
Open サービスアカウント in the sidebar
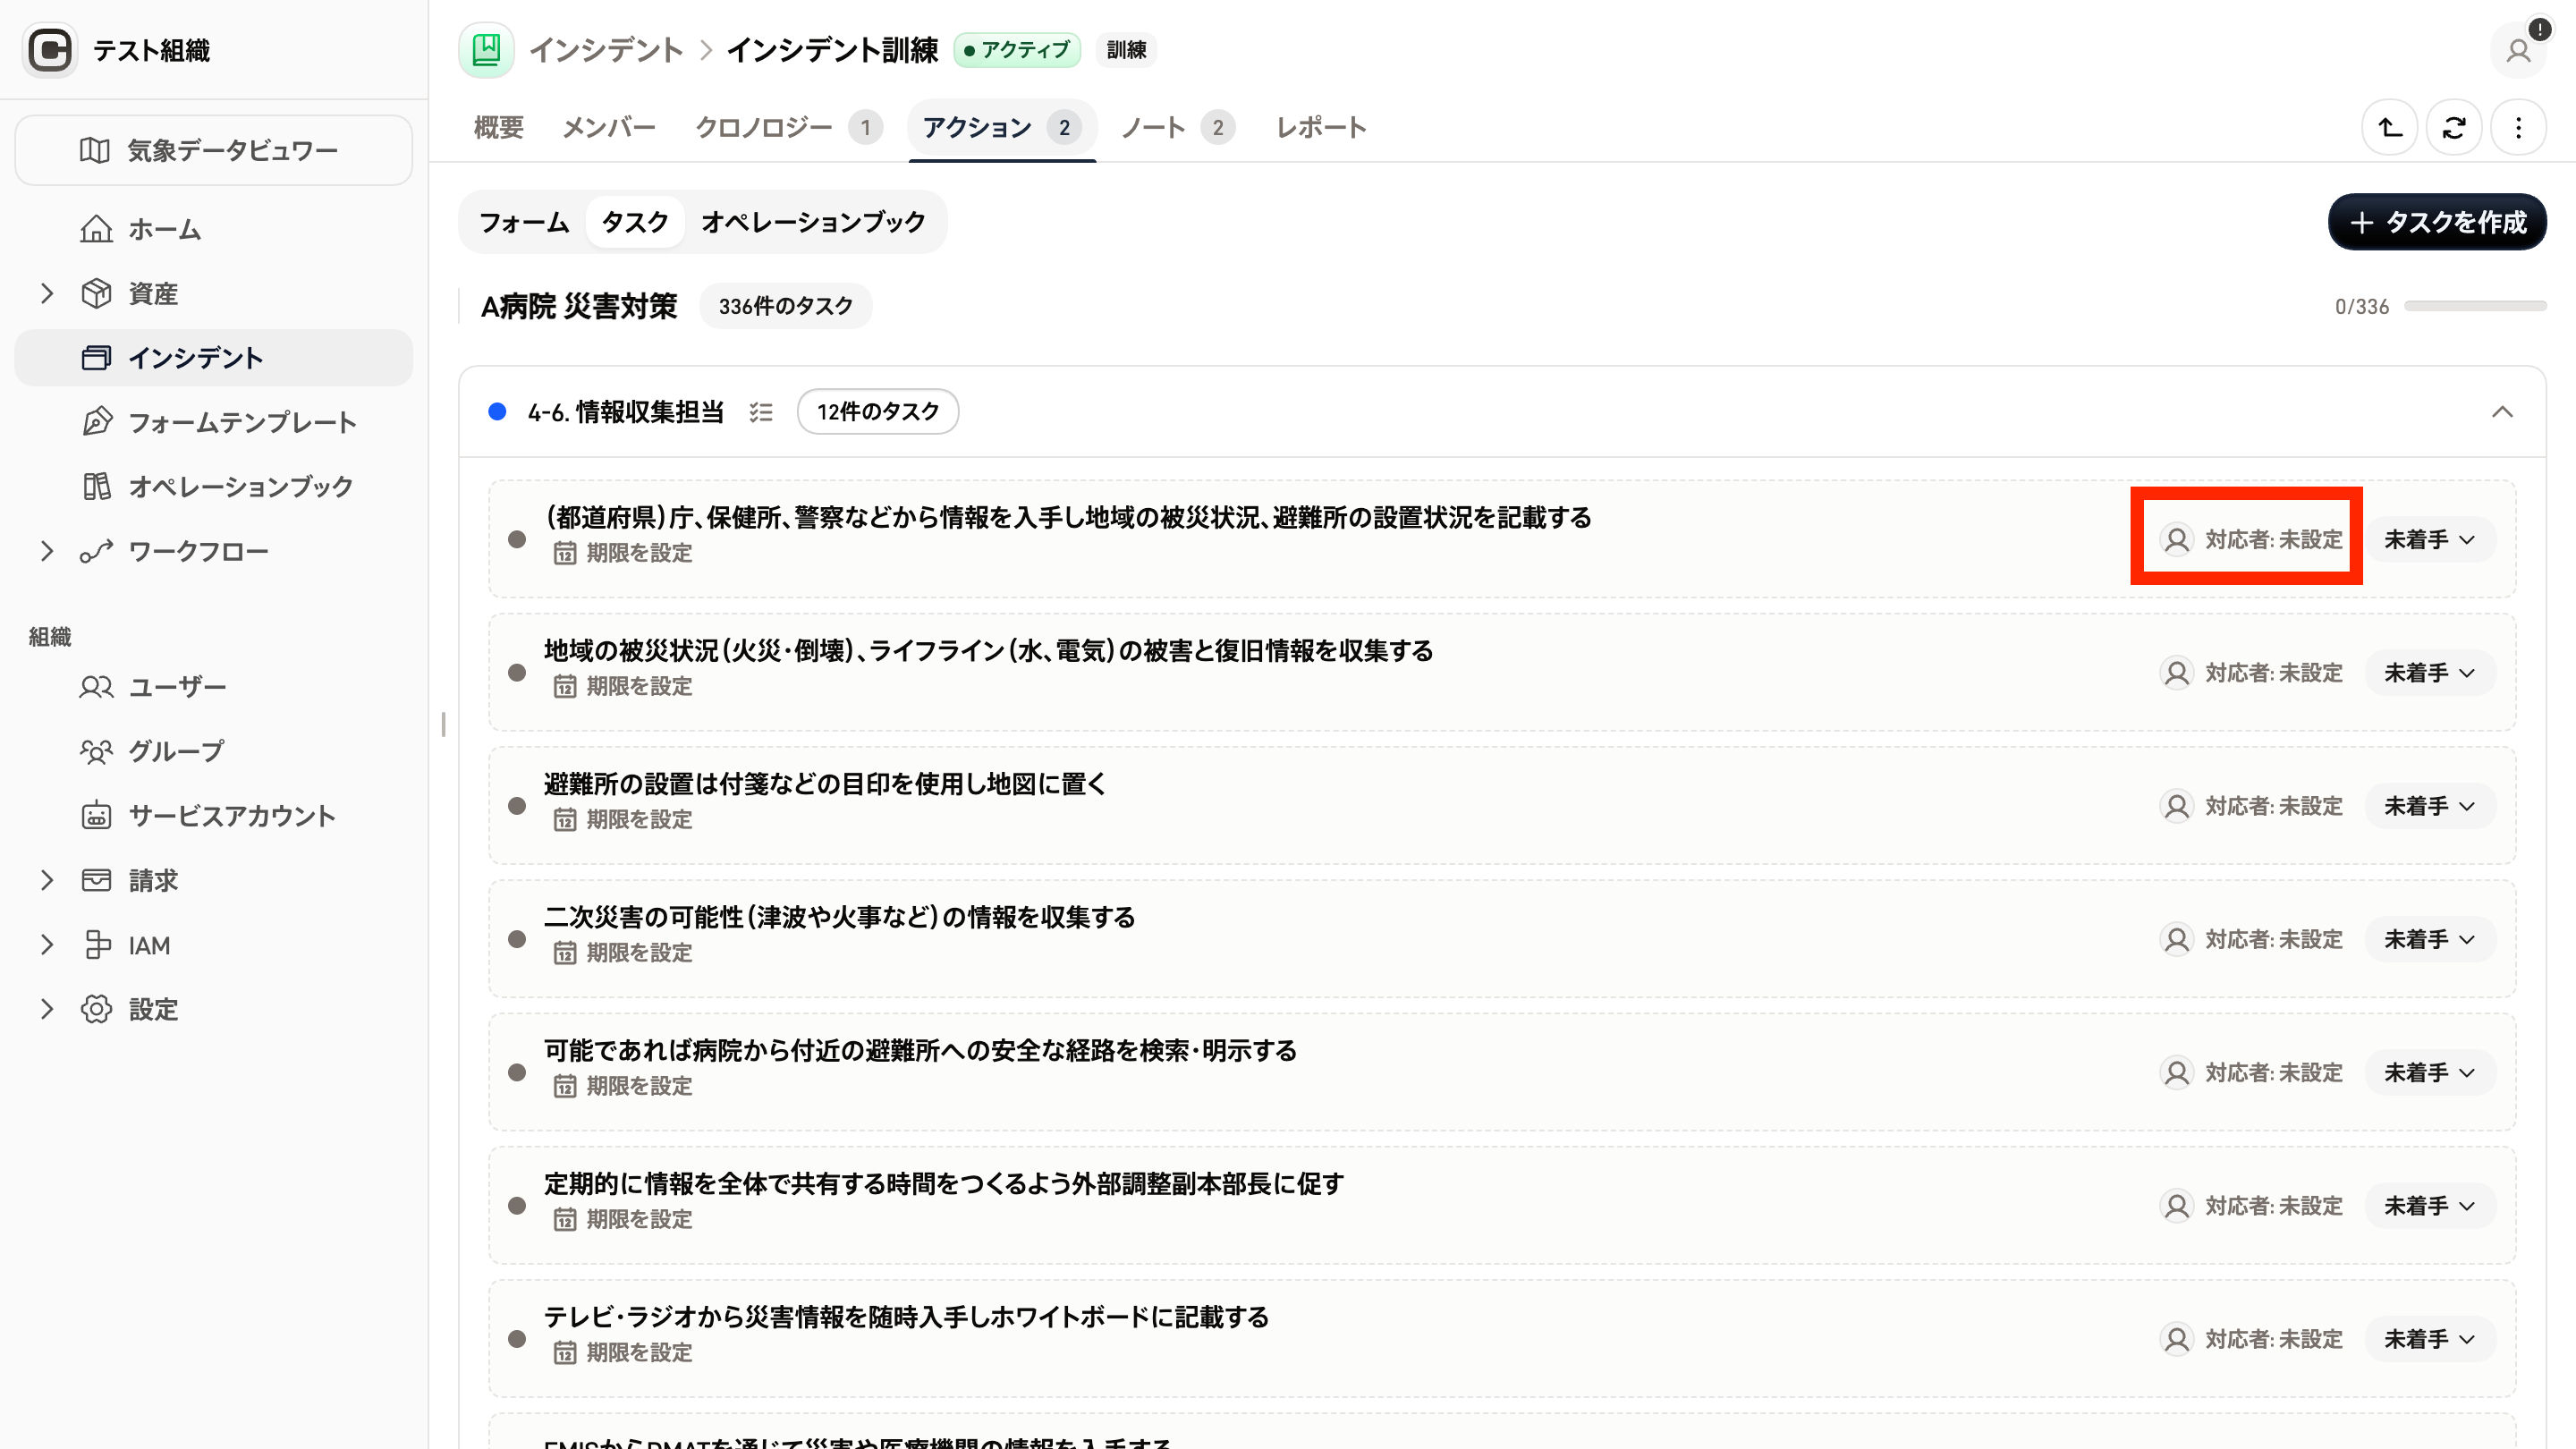point(213,816)
